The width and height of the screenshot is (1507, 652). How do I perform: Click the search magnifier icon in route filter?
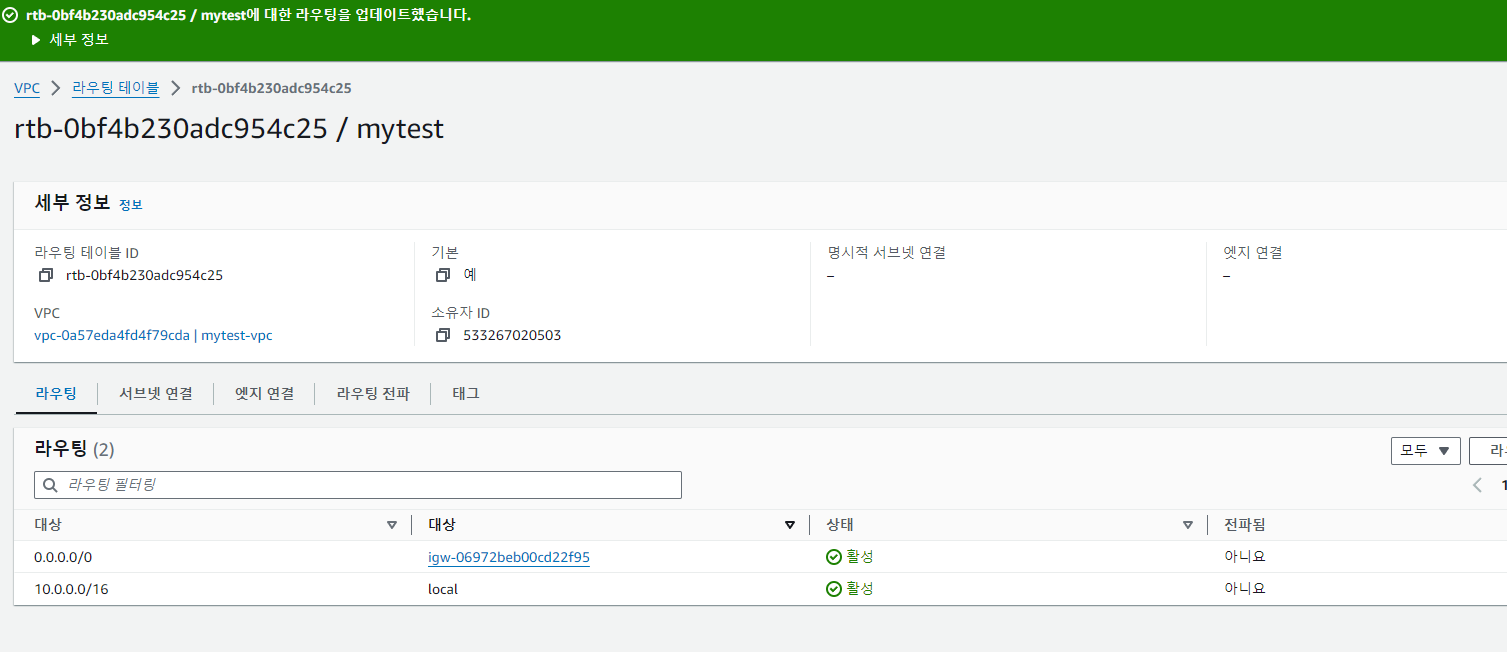50,485
